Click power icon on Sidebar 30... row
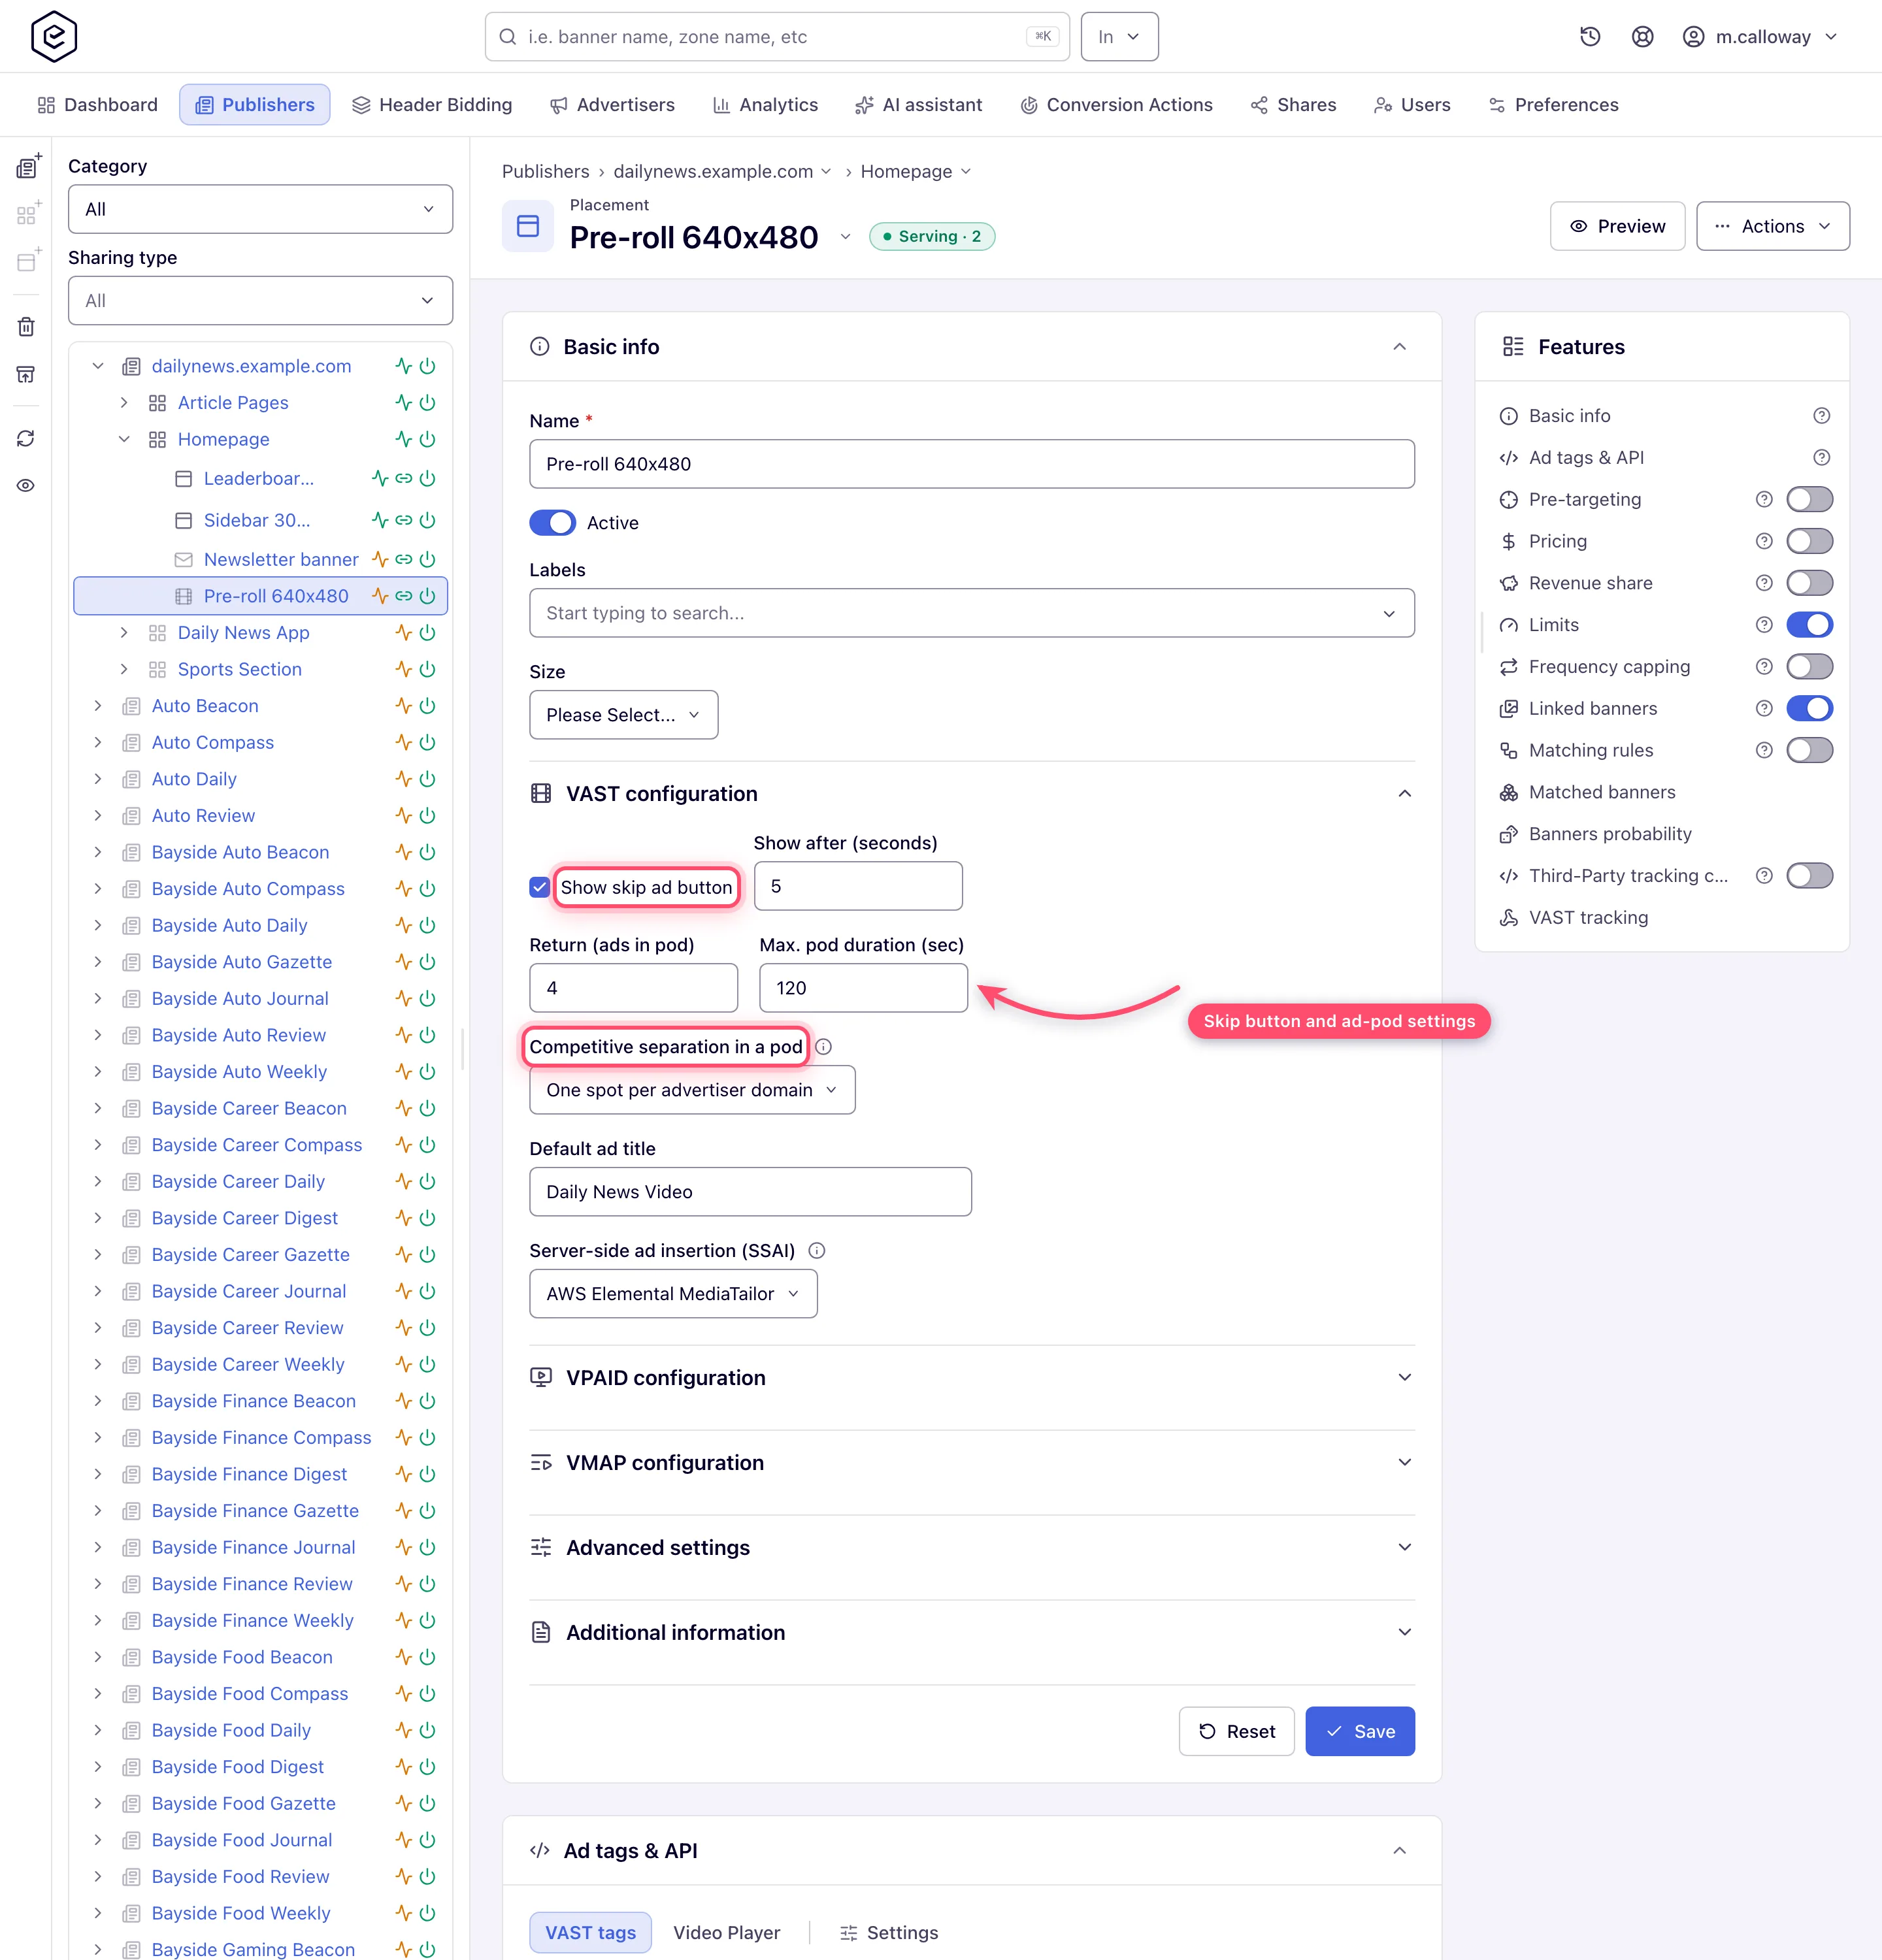Image resolution: width=1882 pixels, height=1960 pixels. coord(427,520)
